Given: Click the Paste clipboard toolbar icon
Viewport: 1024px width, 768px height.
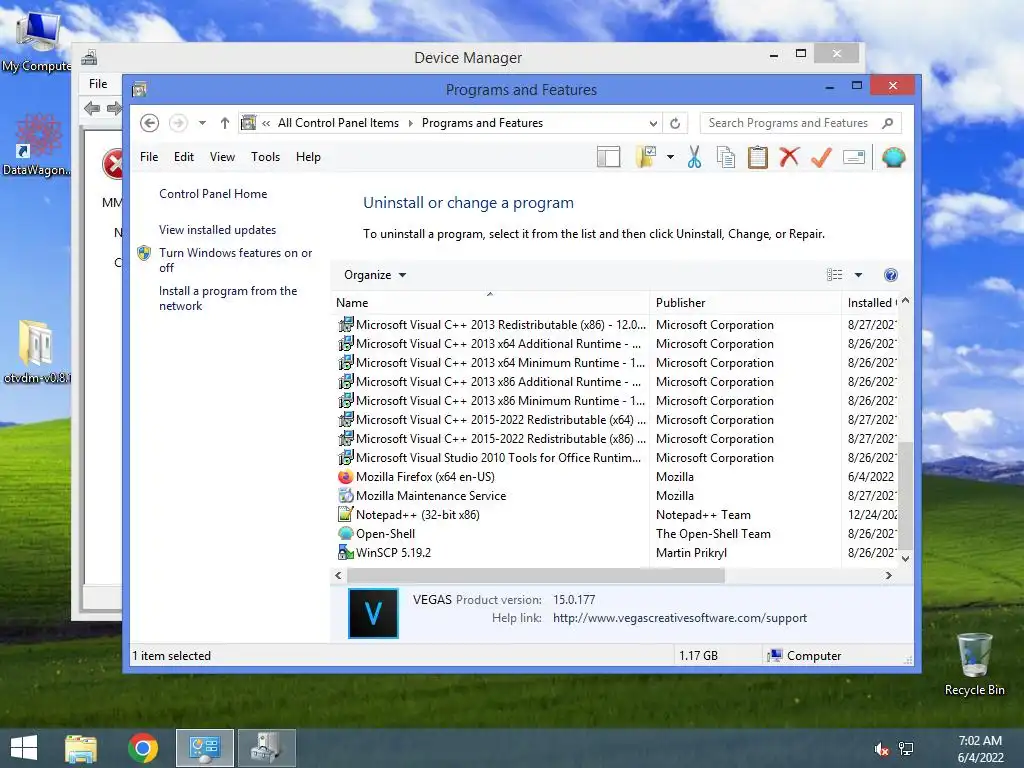Looking at the screenshot, I should [758, 157].
